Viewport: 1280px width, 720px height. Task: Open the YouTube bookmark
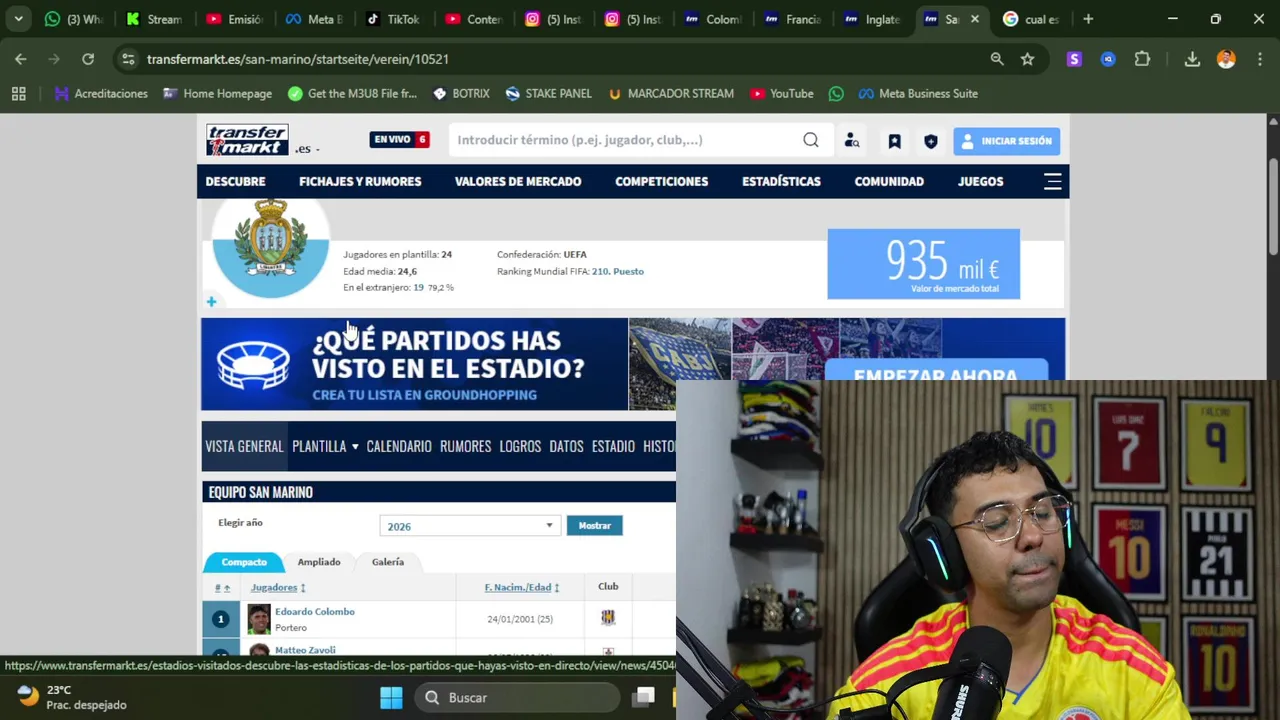coord(781,93)
